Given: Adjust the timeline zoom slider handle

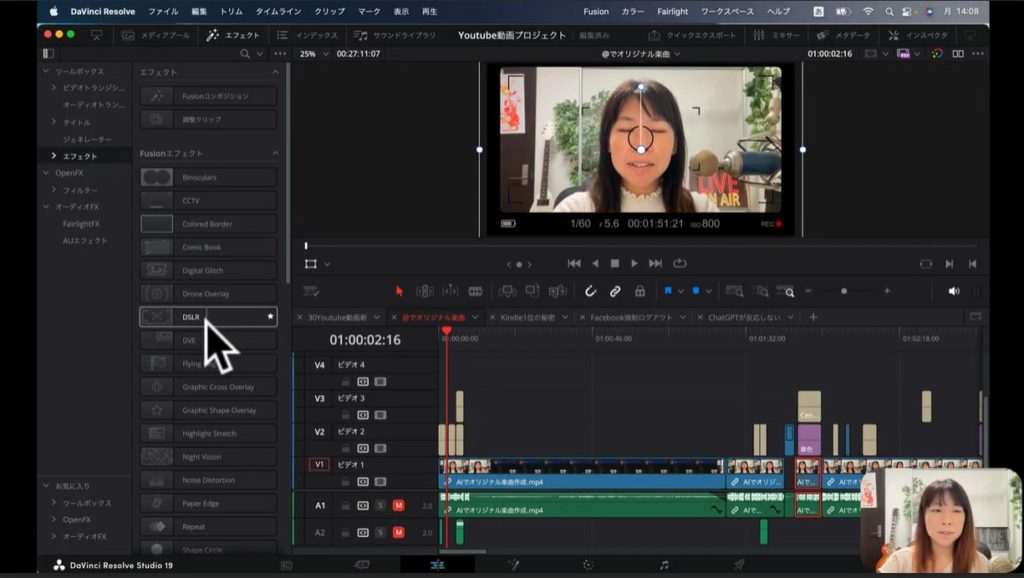Looking at the screenshot, I should pyautogui.click(x=844, y=291).
